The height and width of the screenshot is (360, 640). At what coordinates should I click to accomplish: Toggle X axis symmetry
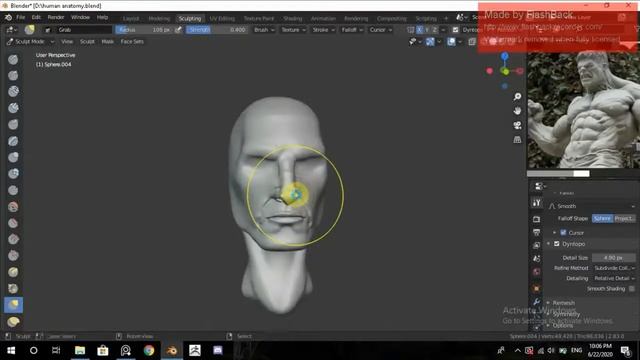pos(419,30)
